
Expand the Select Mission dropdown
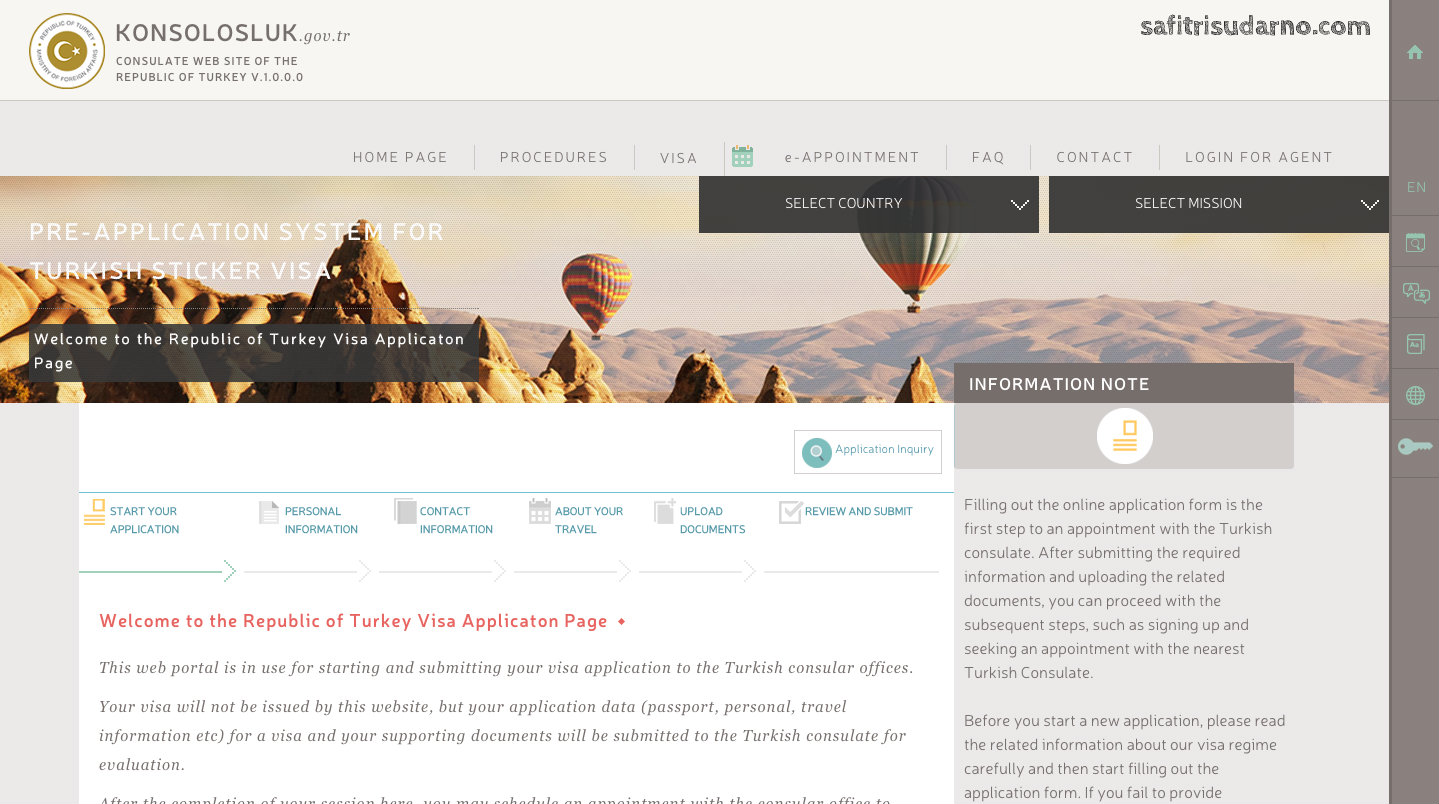pos(1218,204)
